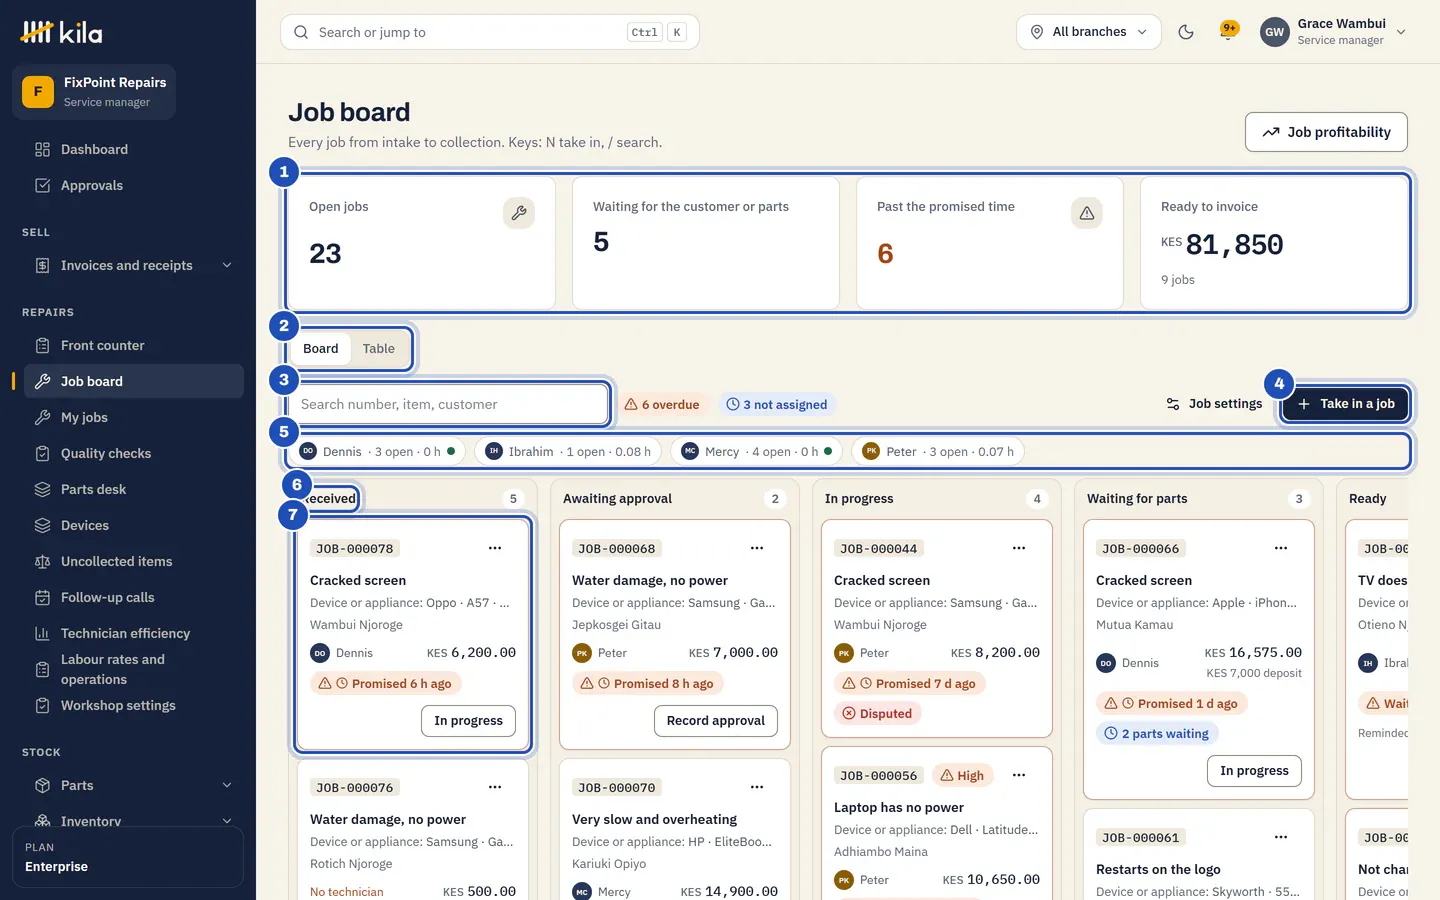Filter jobs by technician Ibrahim

point(568,452)
